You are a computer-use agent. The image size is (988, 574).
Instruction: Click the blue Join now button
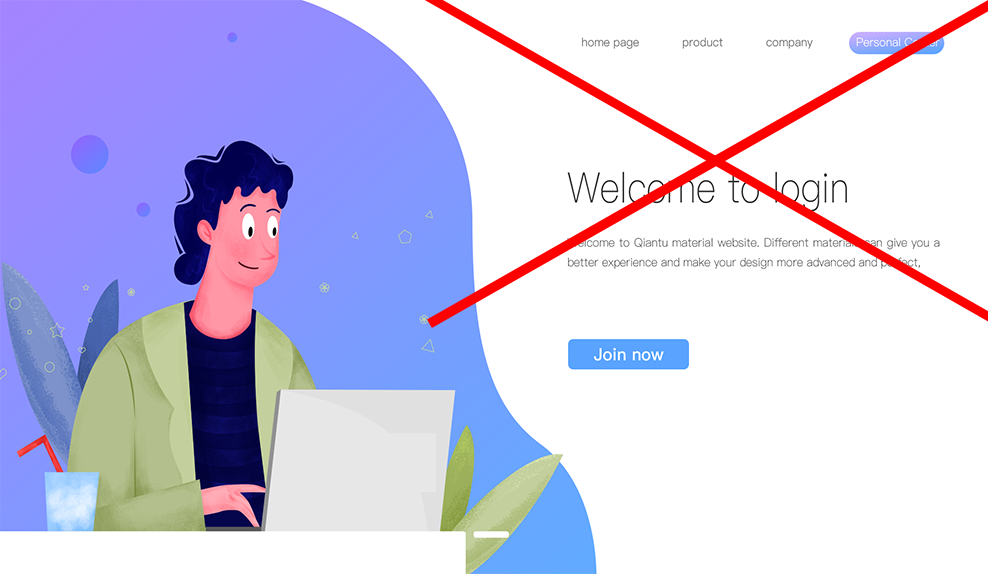tap(628, 354)
